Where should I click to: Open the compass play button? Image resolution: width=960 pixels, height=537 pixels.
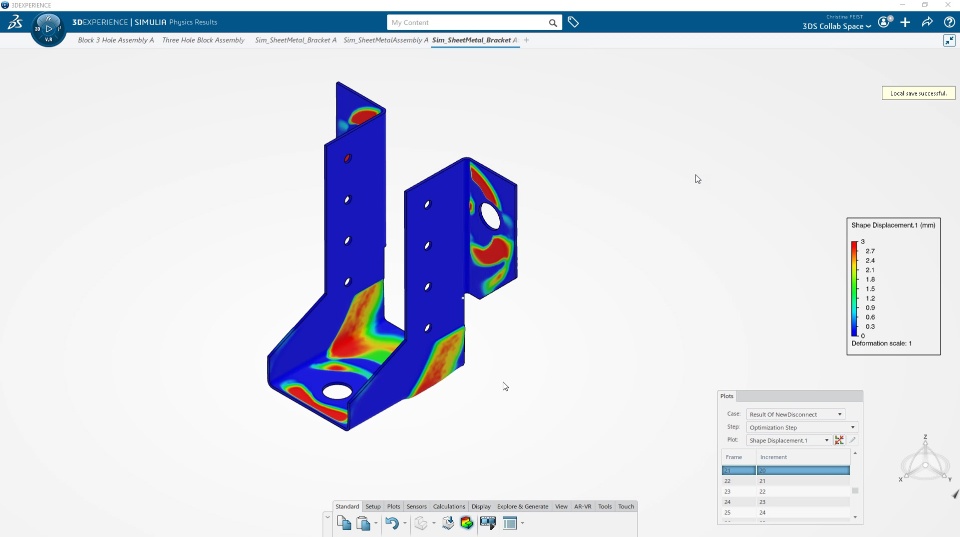coord(49,29)
